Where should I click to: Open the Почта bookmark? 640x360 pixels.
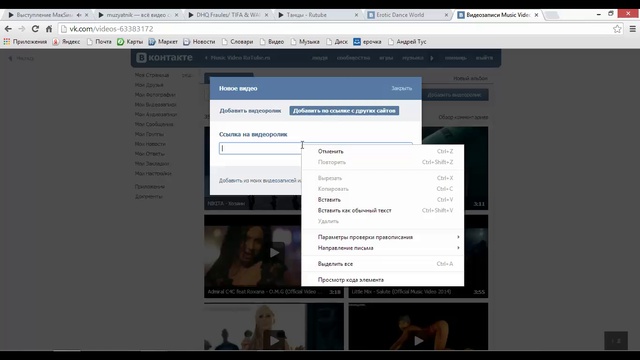[99, 42]
